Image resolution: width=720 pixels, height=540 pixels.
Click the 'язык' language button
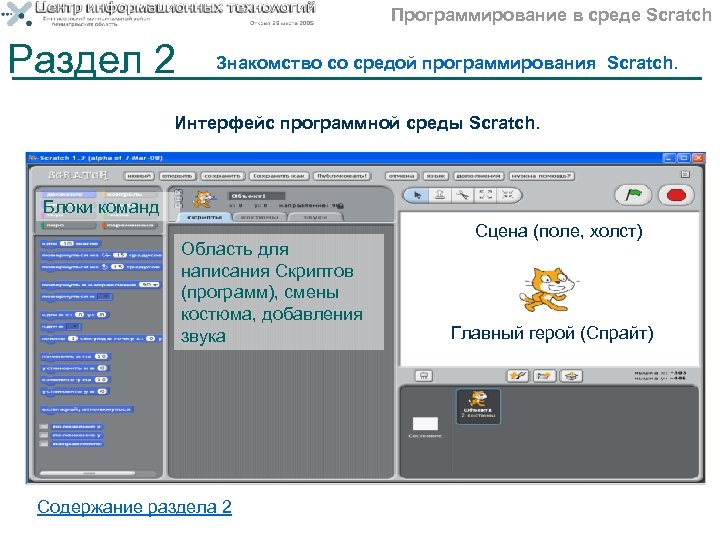click(x=435, y=176)
